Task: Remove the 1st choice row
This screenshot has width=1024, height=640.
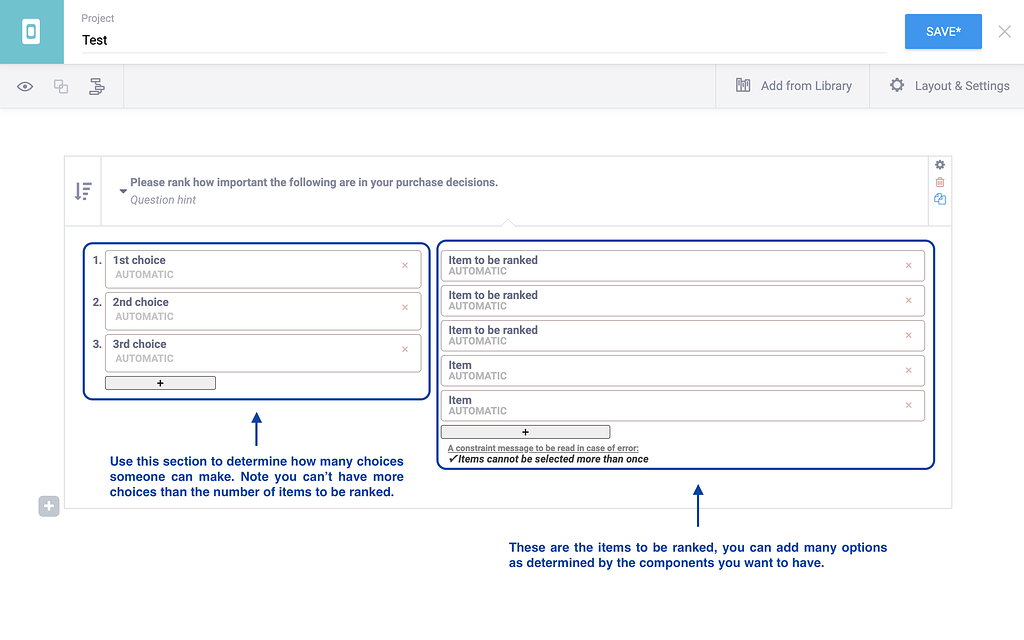Action: pyautogui.click(x=405, y=266)
